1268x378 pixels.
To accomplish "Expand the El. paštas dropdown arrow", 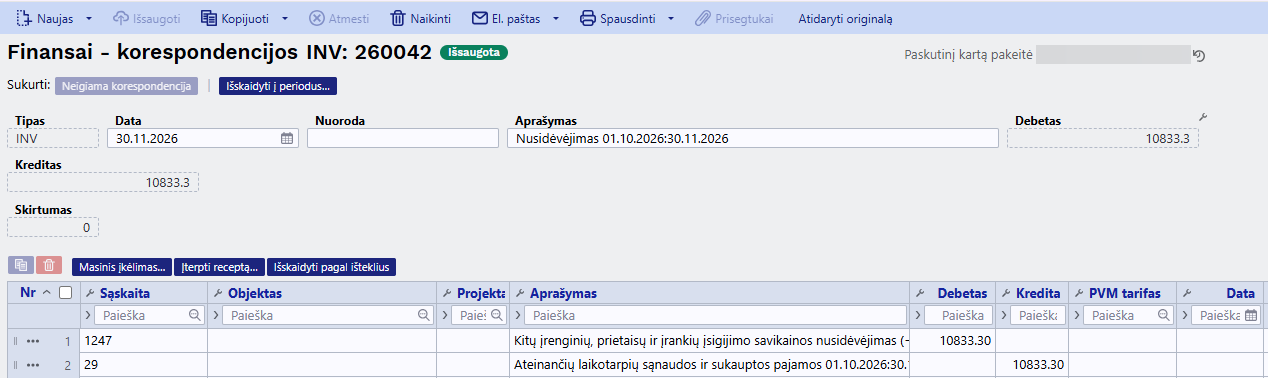I will point(556,19).
